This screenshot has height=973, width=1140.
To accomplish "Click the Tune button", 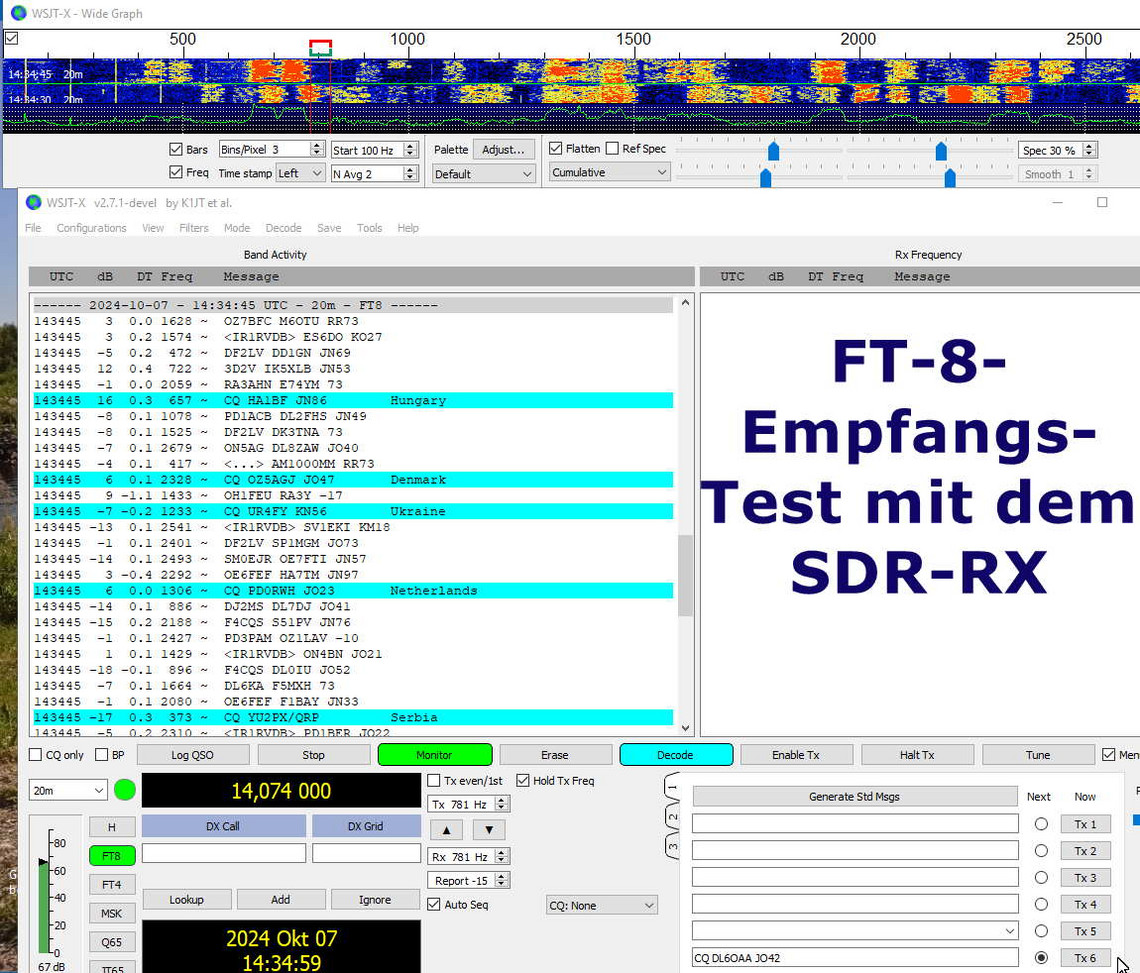I will [x=1038, y=755].
